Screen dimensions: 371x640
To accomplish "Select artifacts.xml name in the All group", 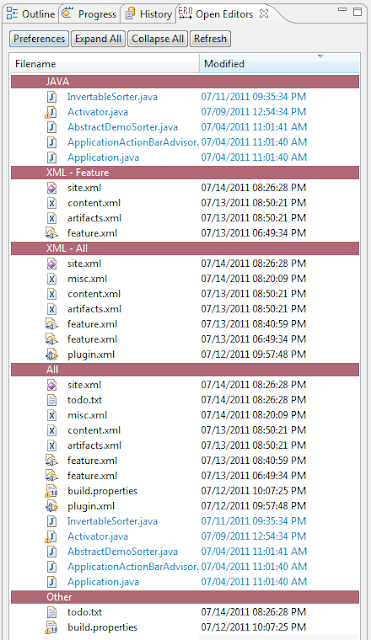I will pyautogui.click(x=95, y=445).
